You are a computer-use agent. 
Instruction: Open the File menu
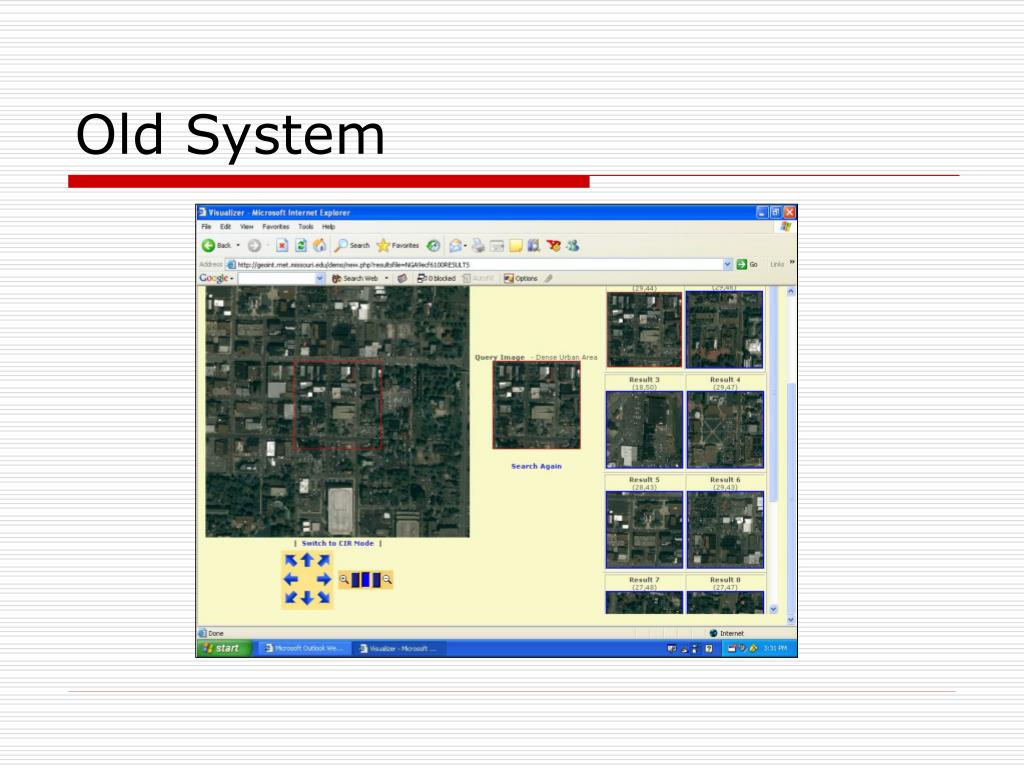click(206, 227)
